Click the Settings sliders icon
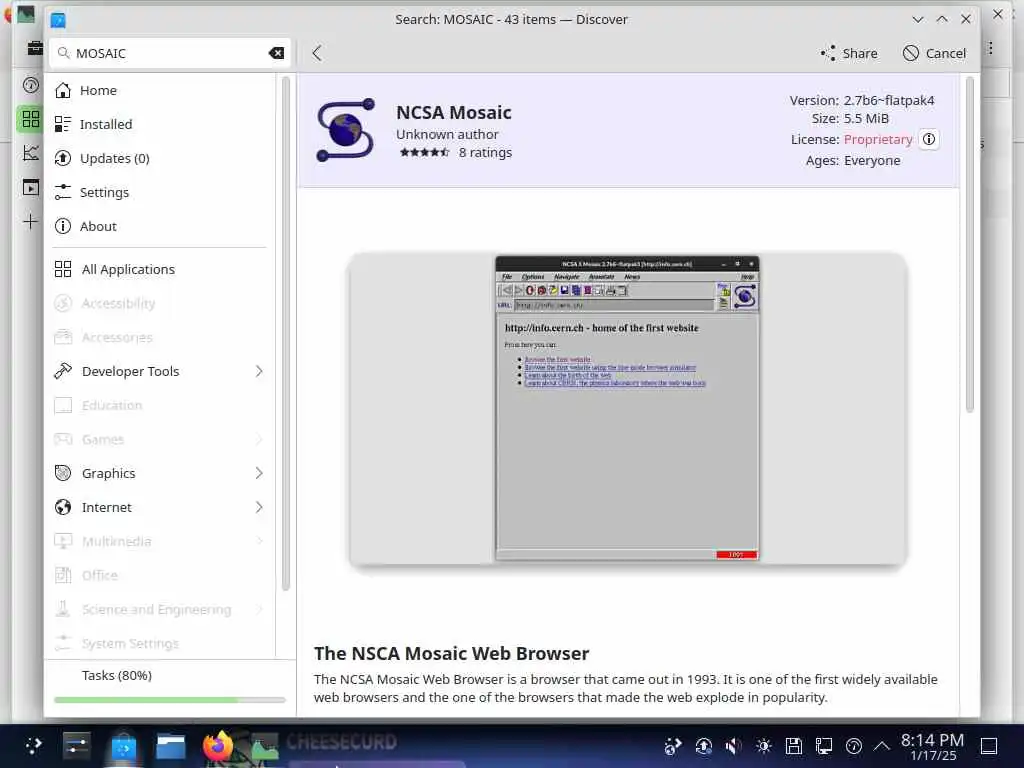Image resolution: width=1024 pixels, height=768 pixels. coord(63,192)
